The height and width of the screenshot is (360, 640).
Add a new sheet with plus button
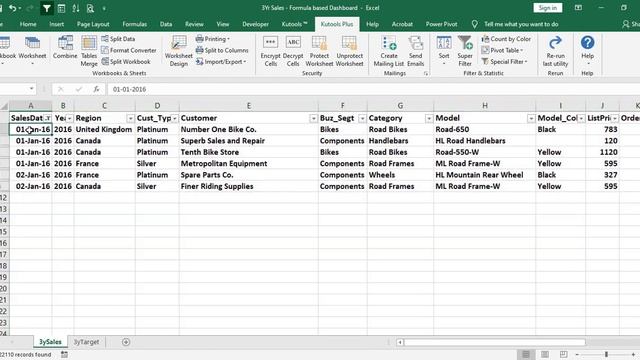(x=126, y=342)
